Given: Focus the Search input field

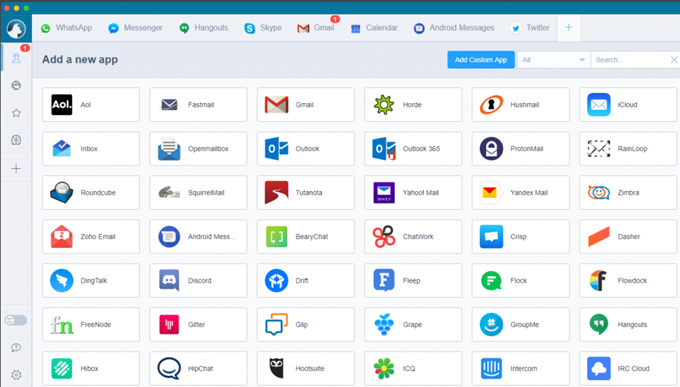Looking at the screenshot, I should (x=630, y=60).
